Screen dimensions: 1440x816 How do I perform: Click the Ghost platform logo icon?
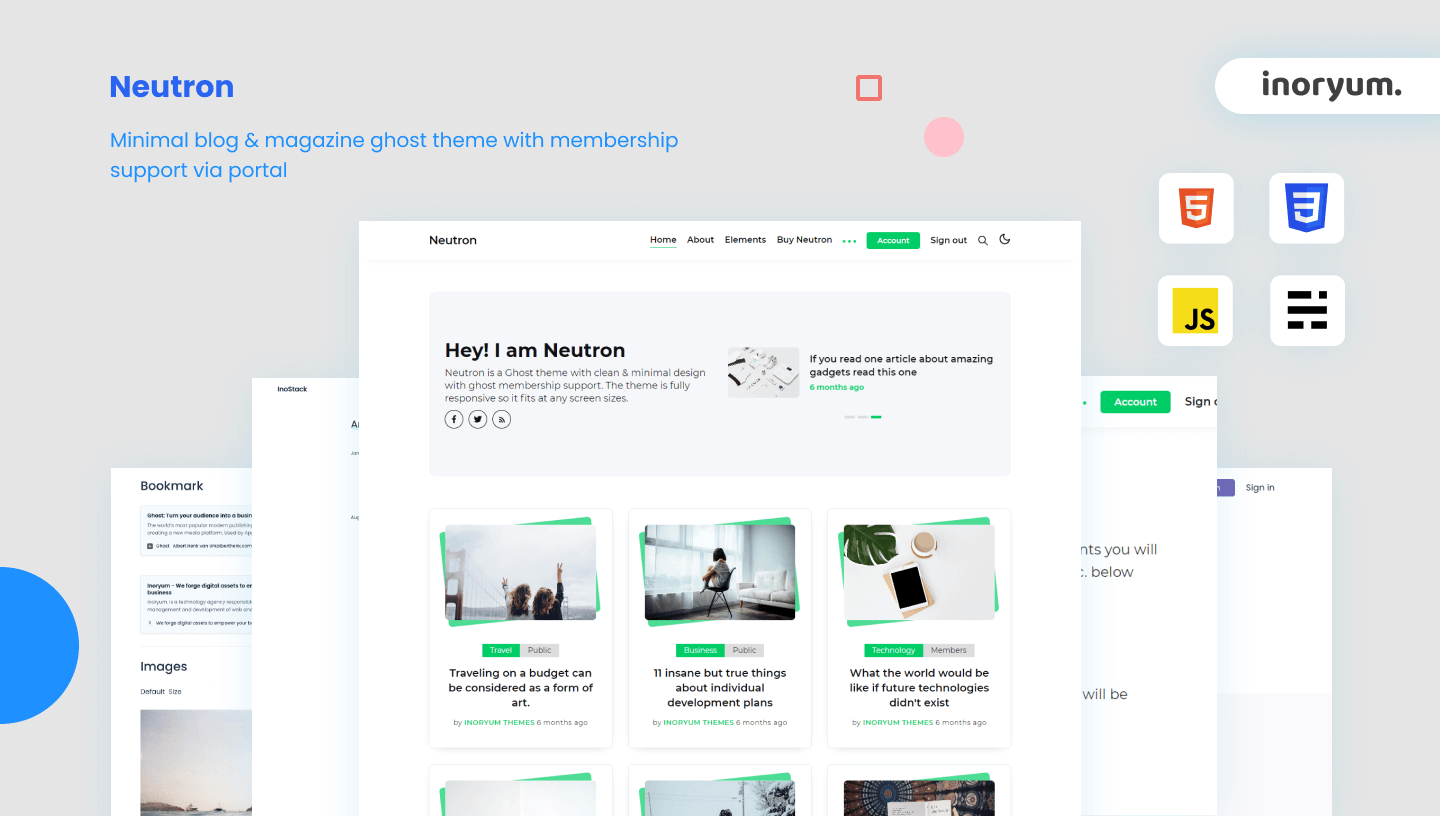(x=1307, y=310)
